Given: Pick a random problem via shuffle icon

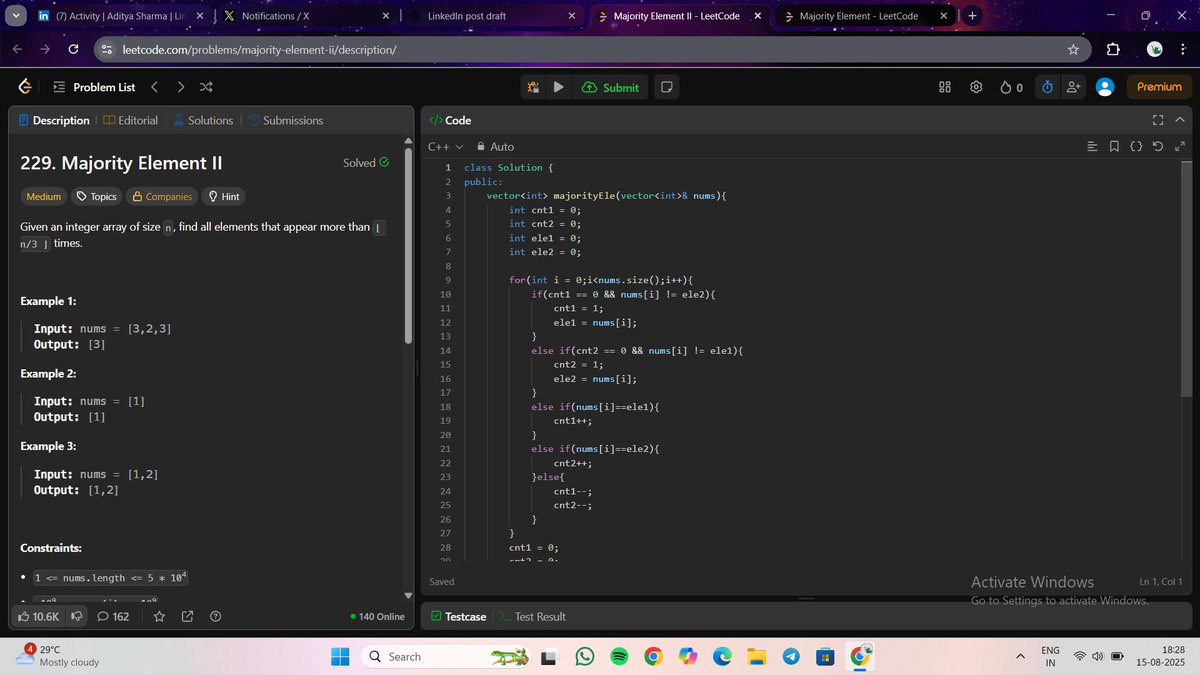Looking at the screenshot, I should [206, 87].
